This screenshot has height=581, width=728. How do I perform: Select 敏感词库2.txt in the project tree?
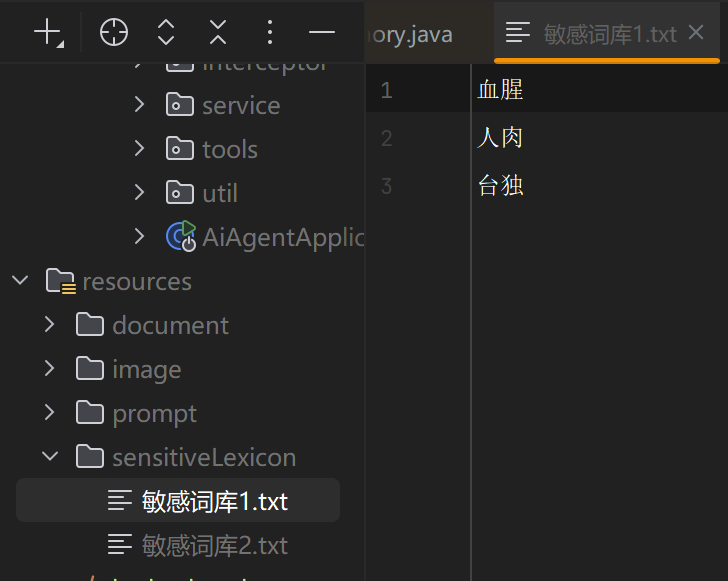(x=214, y=545)
